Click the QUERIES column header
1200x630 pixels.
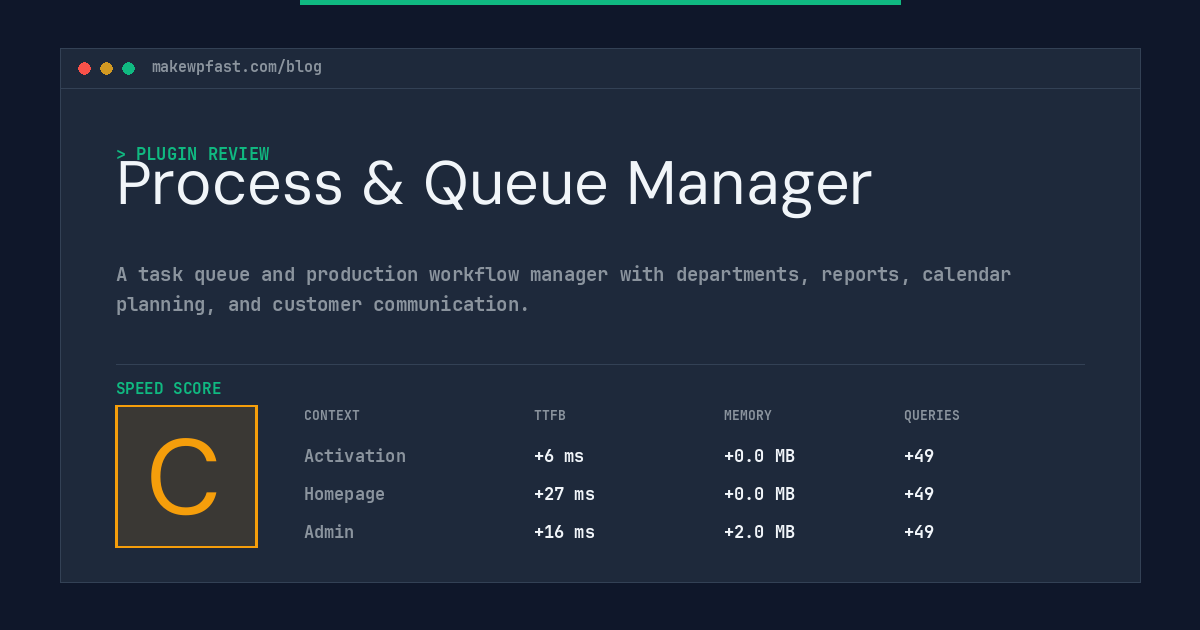click(932, 416)
